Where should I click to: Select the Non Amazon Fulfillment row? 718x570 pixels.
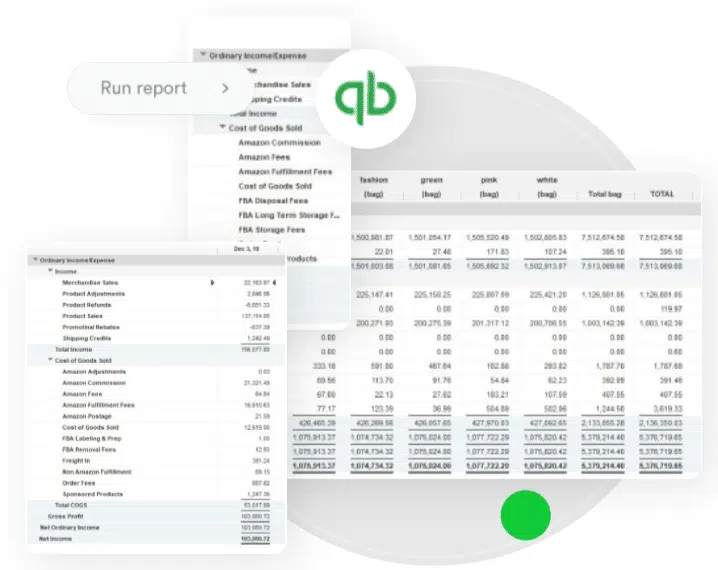(x=156, y=472)
